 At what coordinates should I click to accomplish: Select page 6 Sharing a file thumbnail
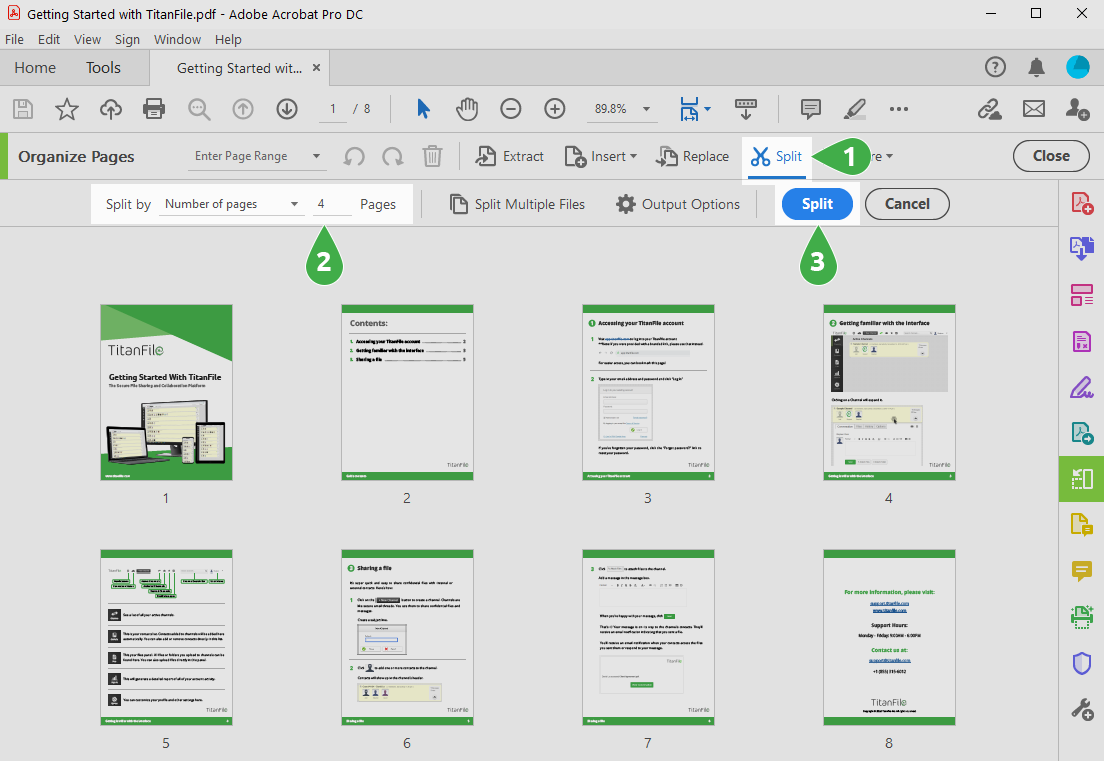coord(407,638)
